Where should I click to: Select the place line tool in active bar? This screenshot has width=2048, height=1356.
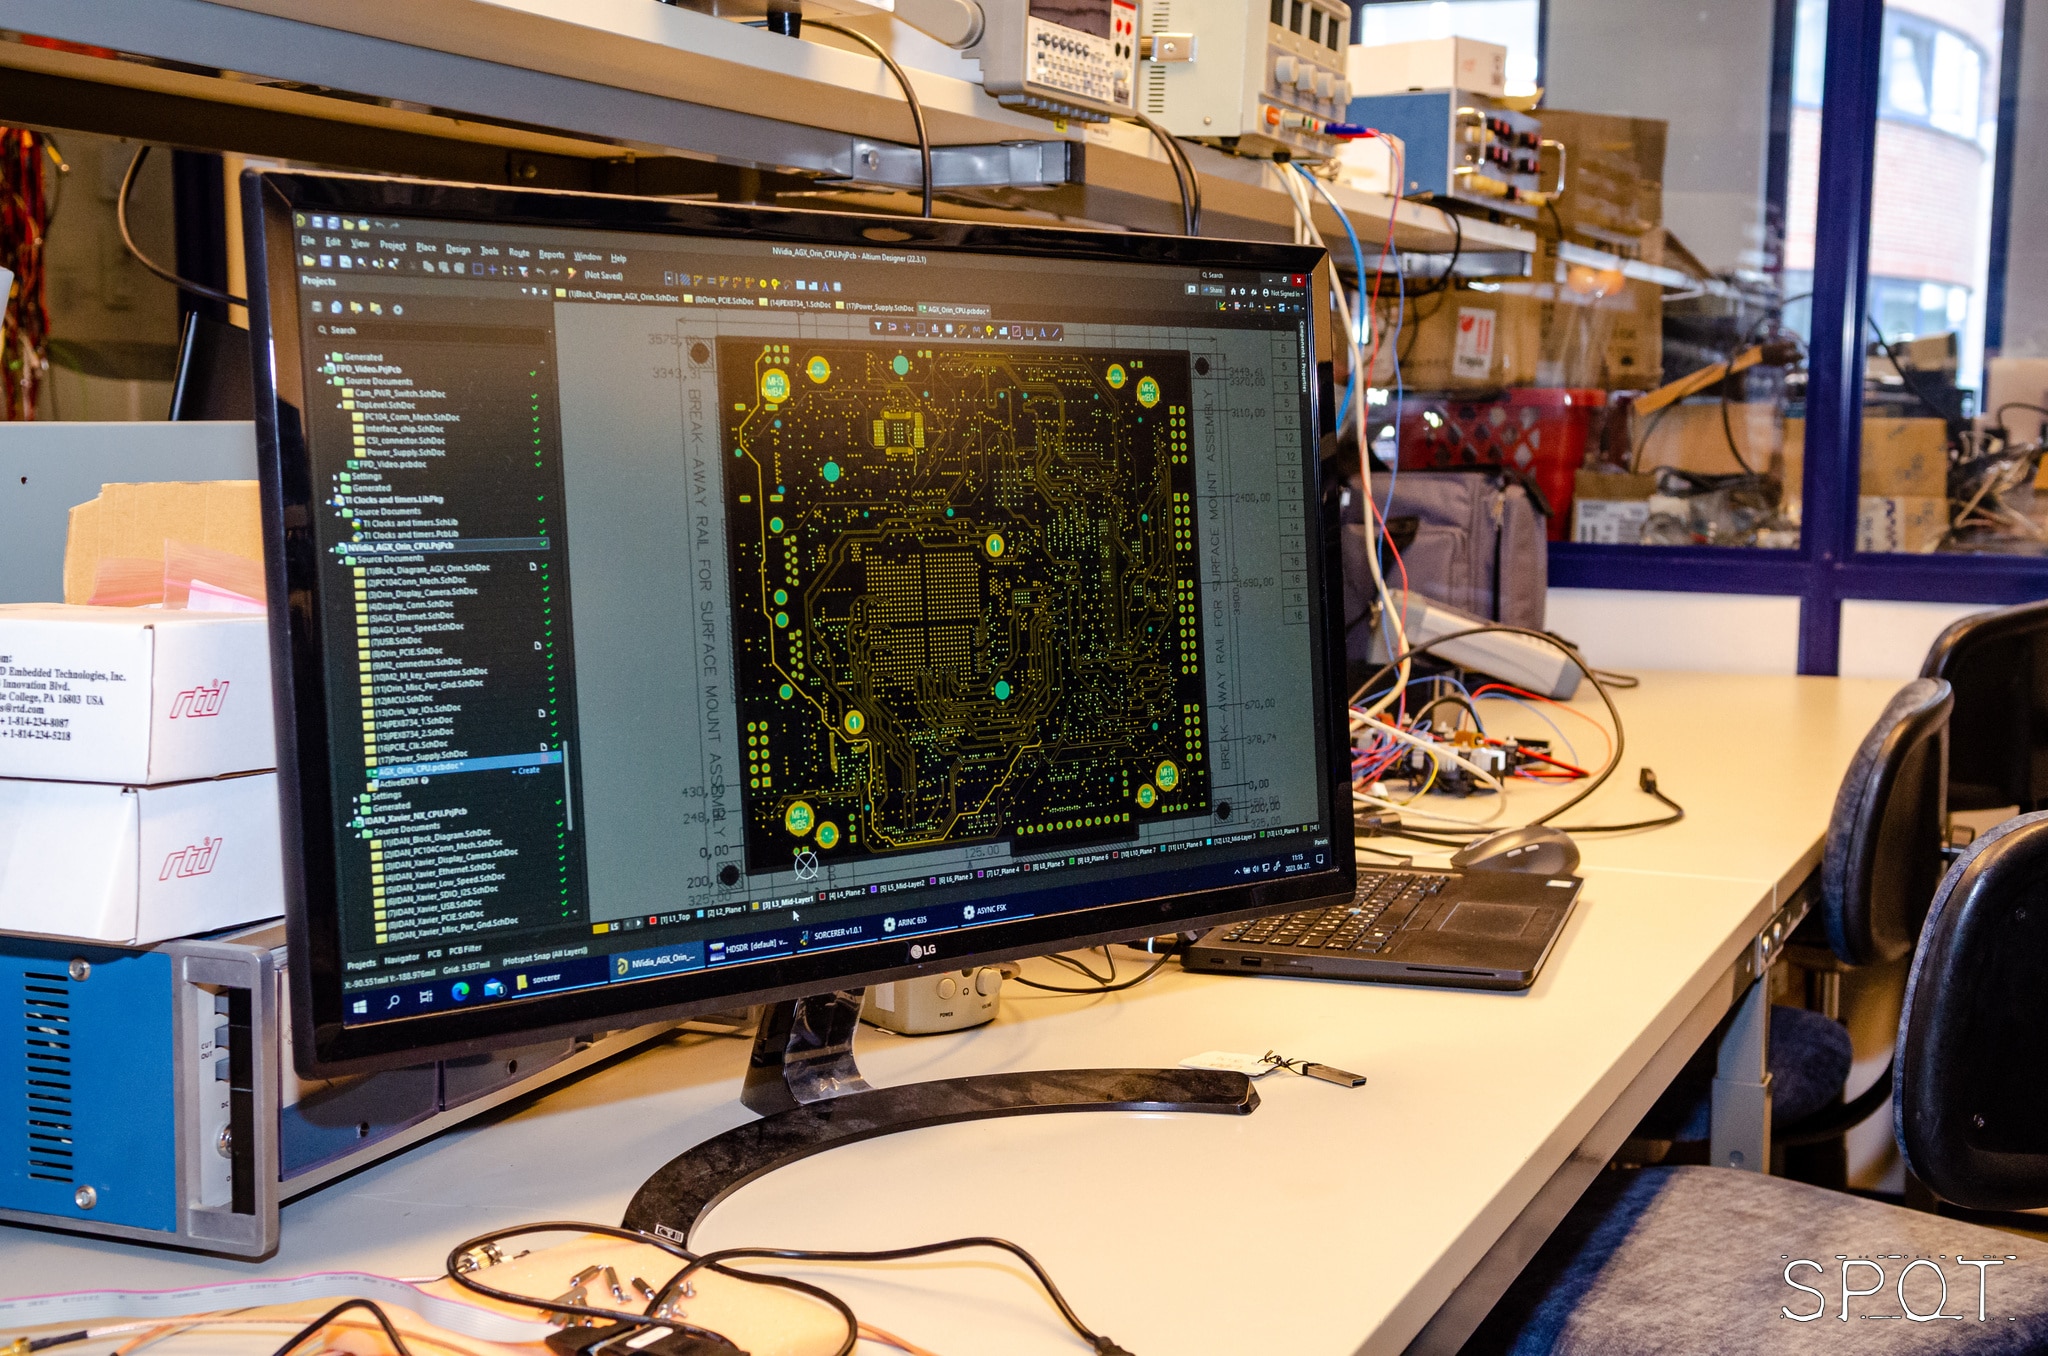click(1056, 332)
